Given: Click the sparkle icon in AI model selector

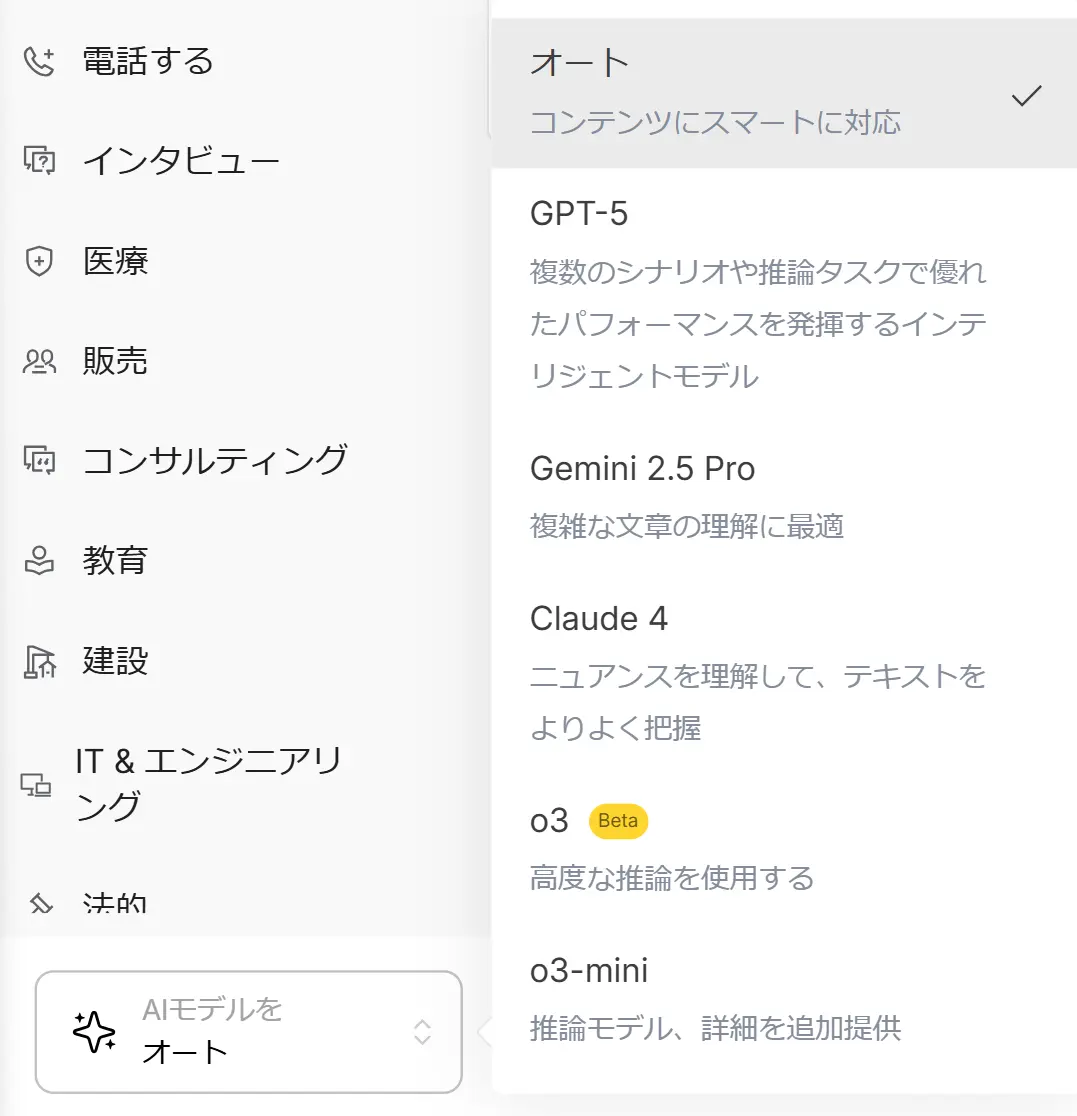Looking at the screenshot, I should [94, 1032].
